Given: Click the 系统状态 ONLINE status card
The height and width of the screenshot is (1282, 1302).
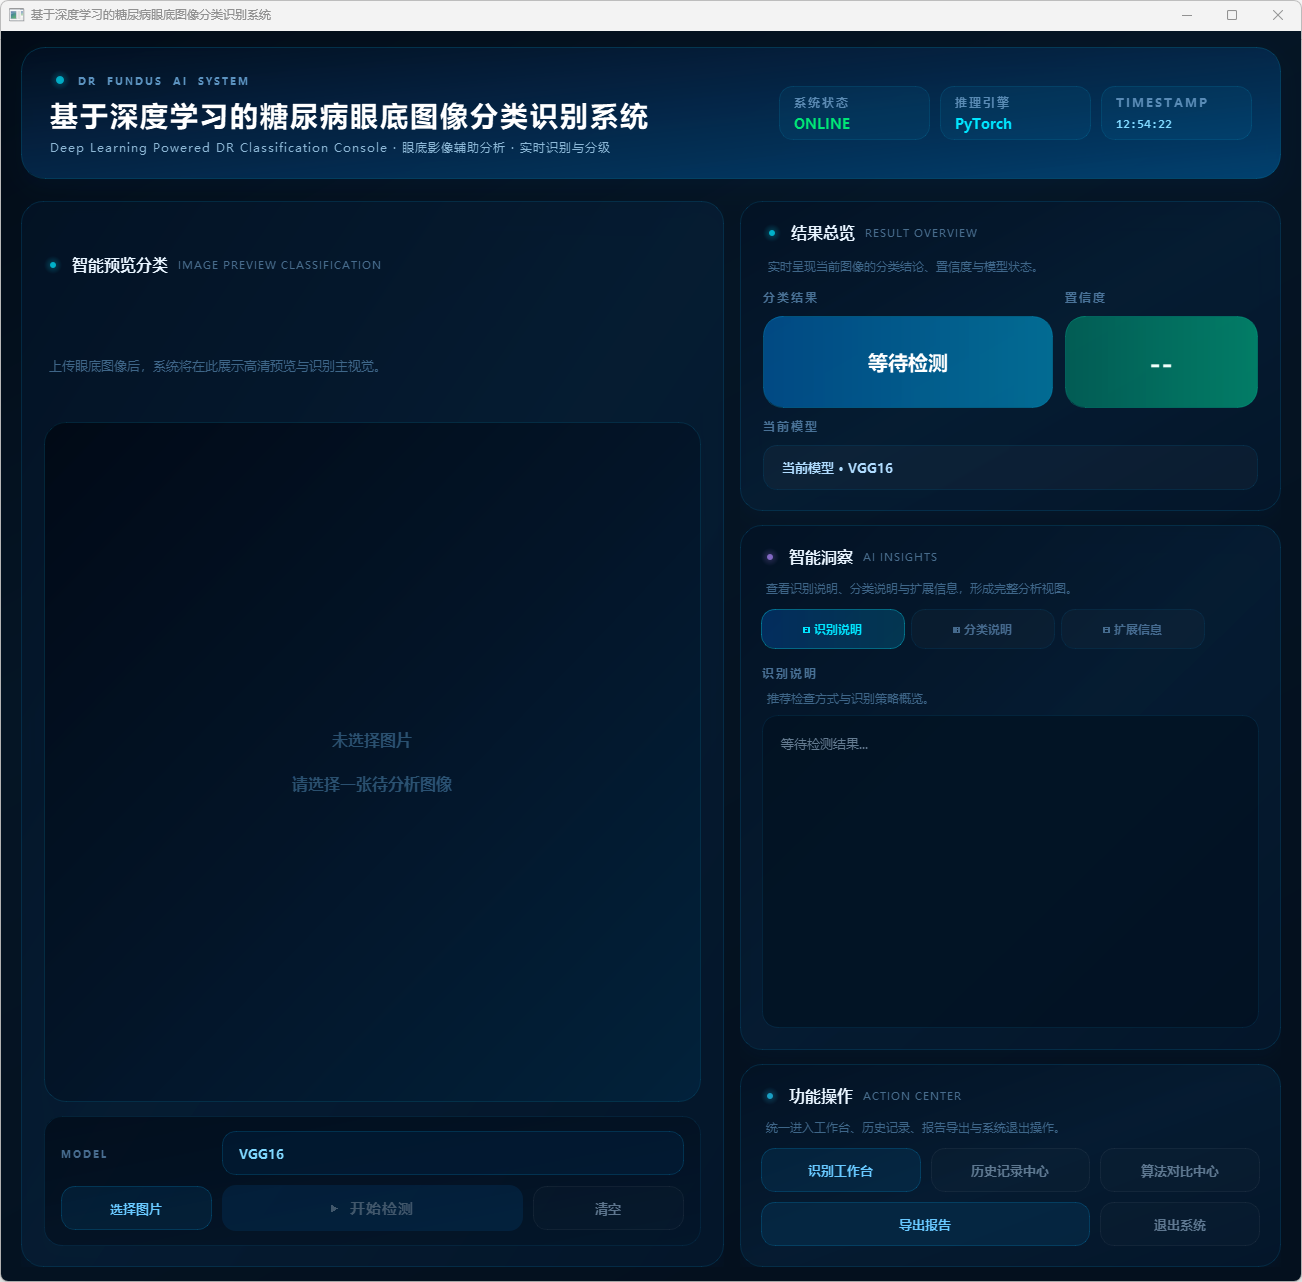Looking at the screenshot, I should 853,113.
